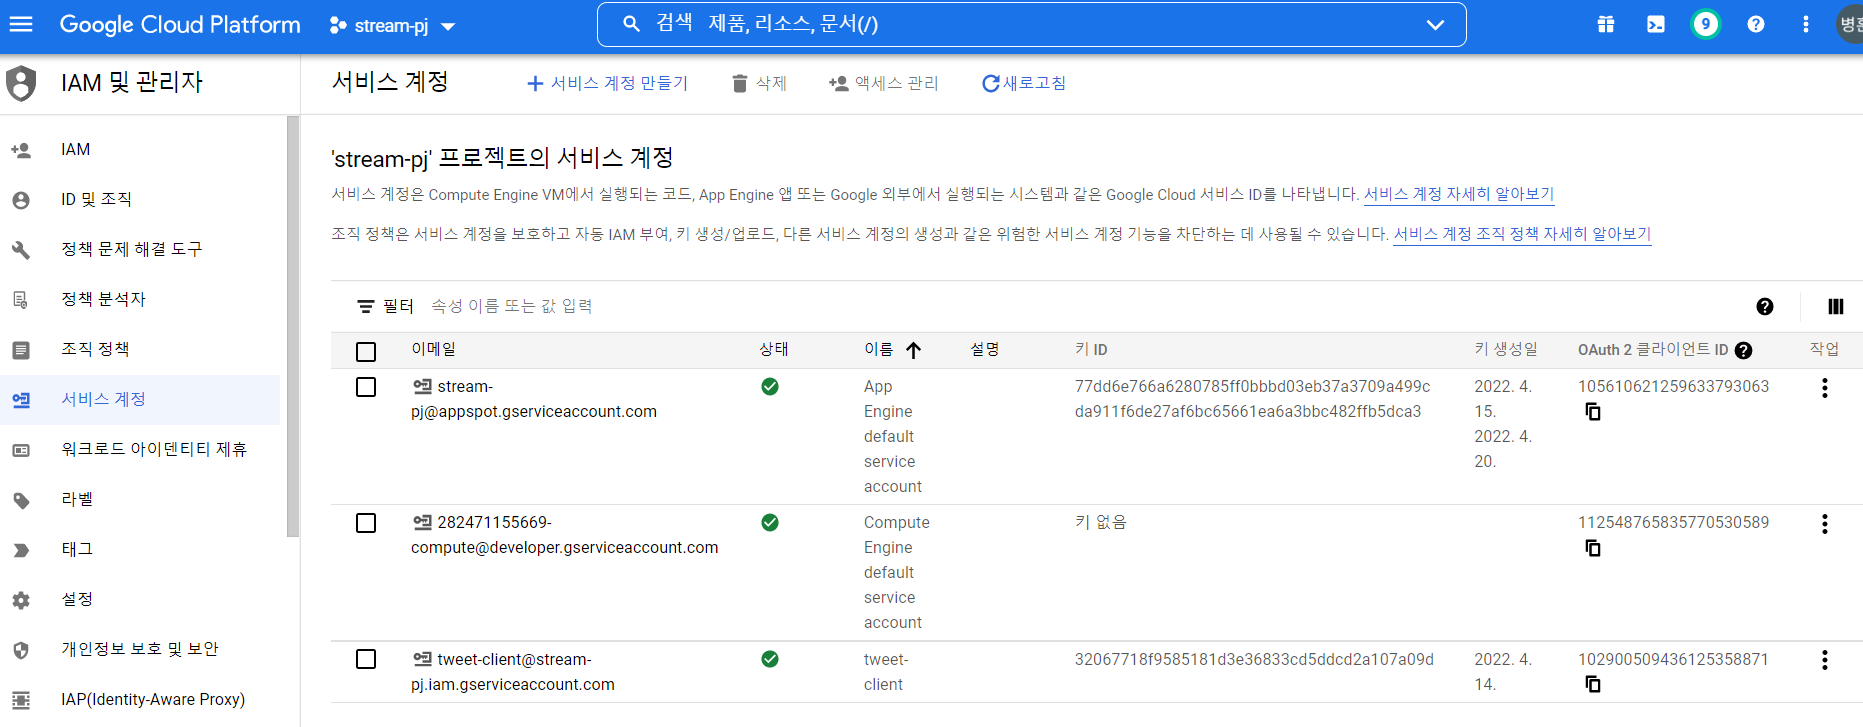Click the 이메일 column header
The width and height of the screenshot is (1863, 727).
[434, 349]
